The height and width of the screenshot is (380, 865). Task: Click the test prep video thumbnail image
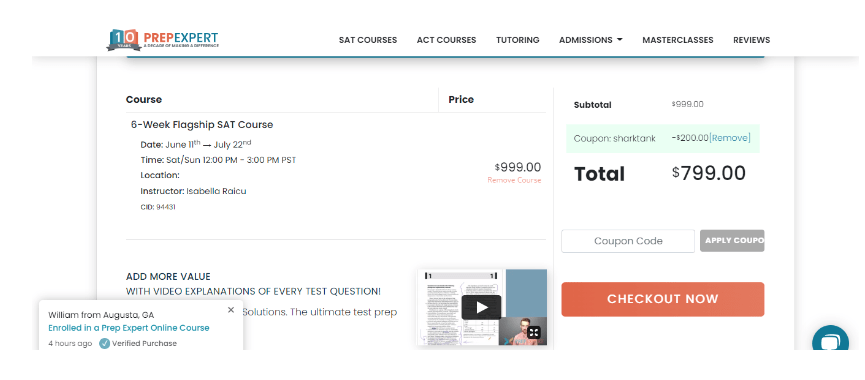click(482, 307)
